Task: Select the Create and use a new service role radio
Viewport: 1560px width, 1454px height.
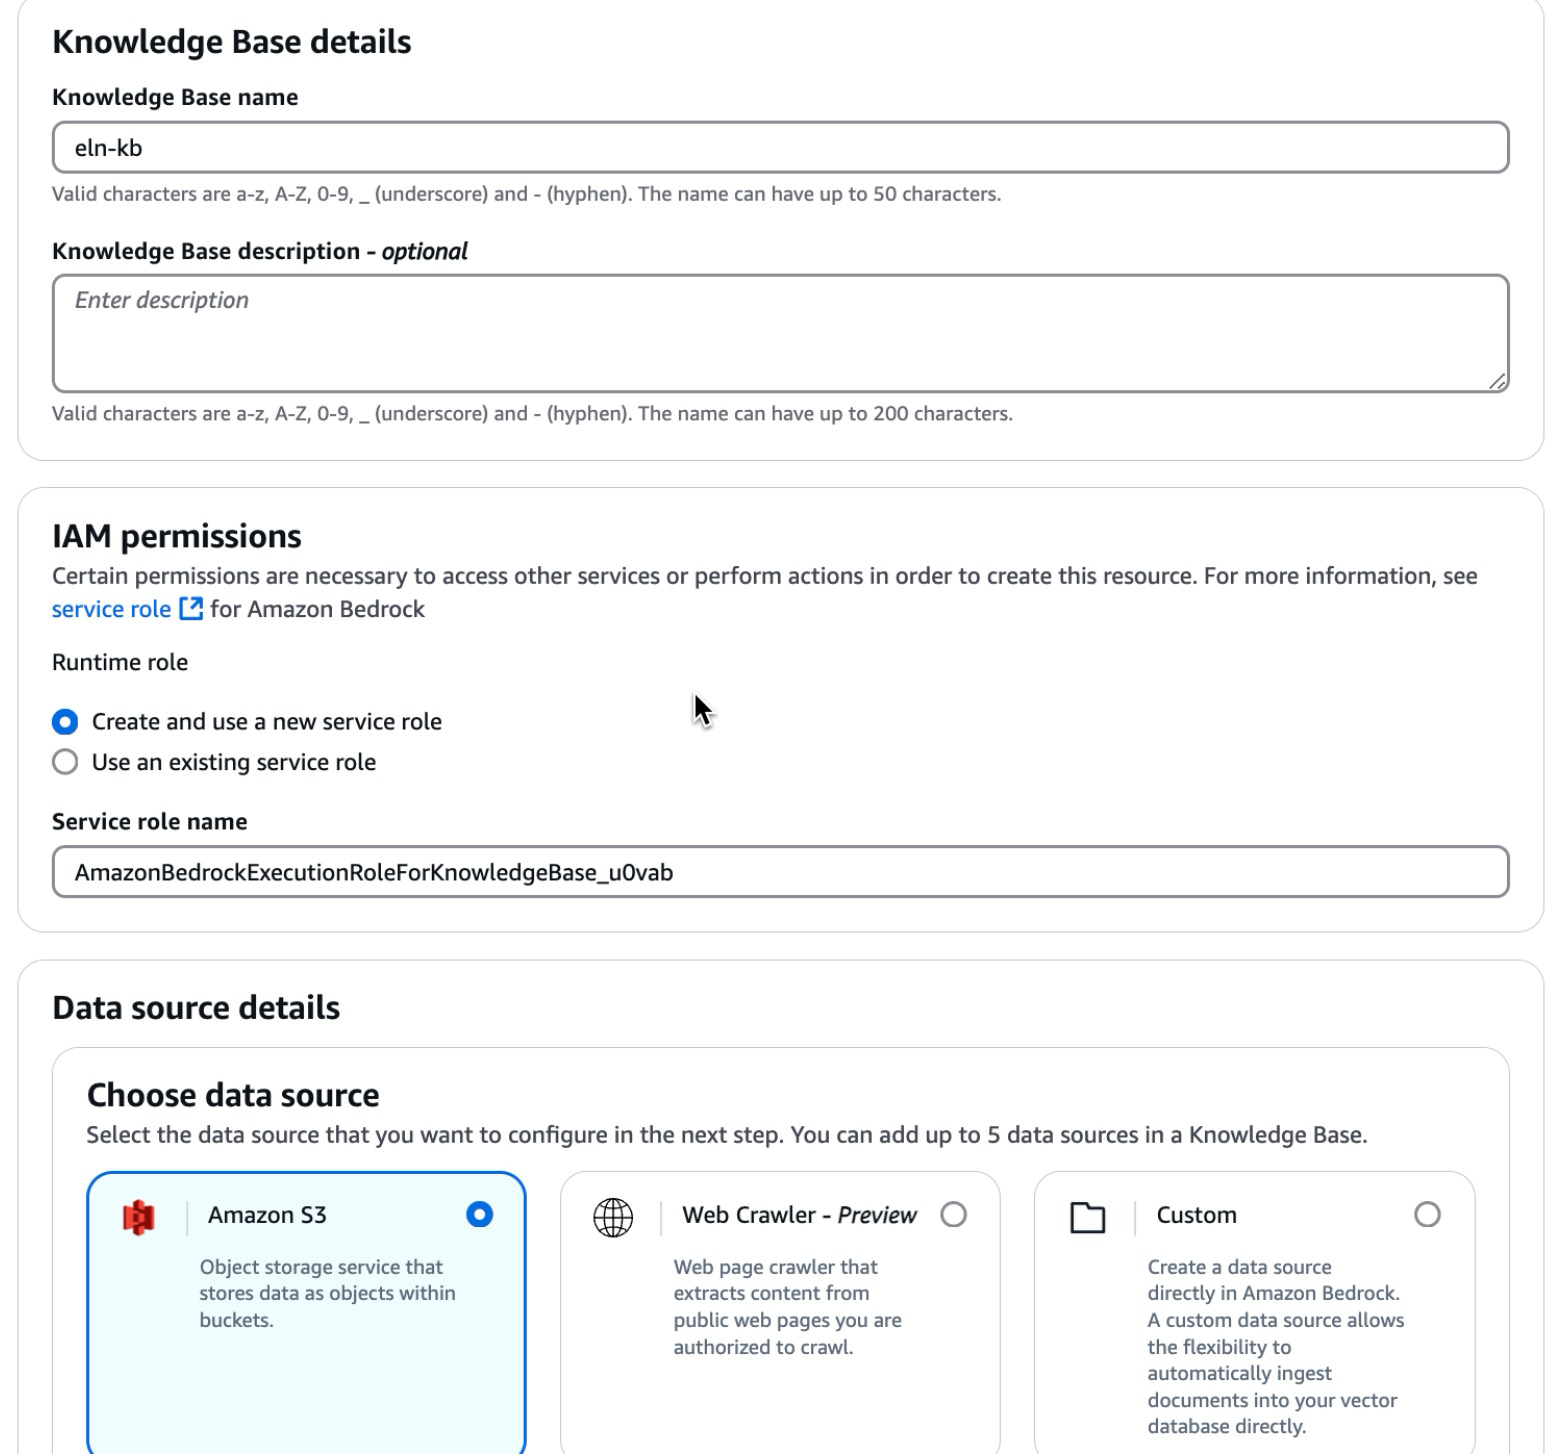Action: tap(65, 722)
